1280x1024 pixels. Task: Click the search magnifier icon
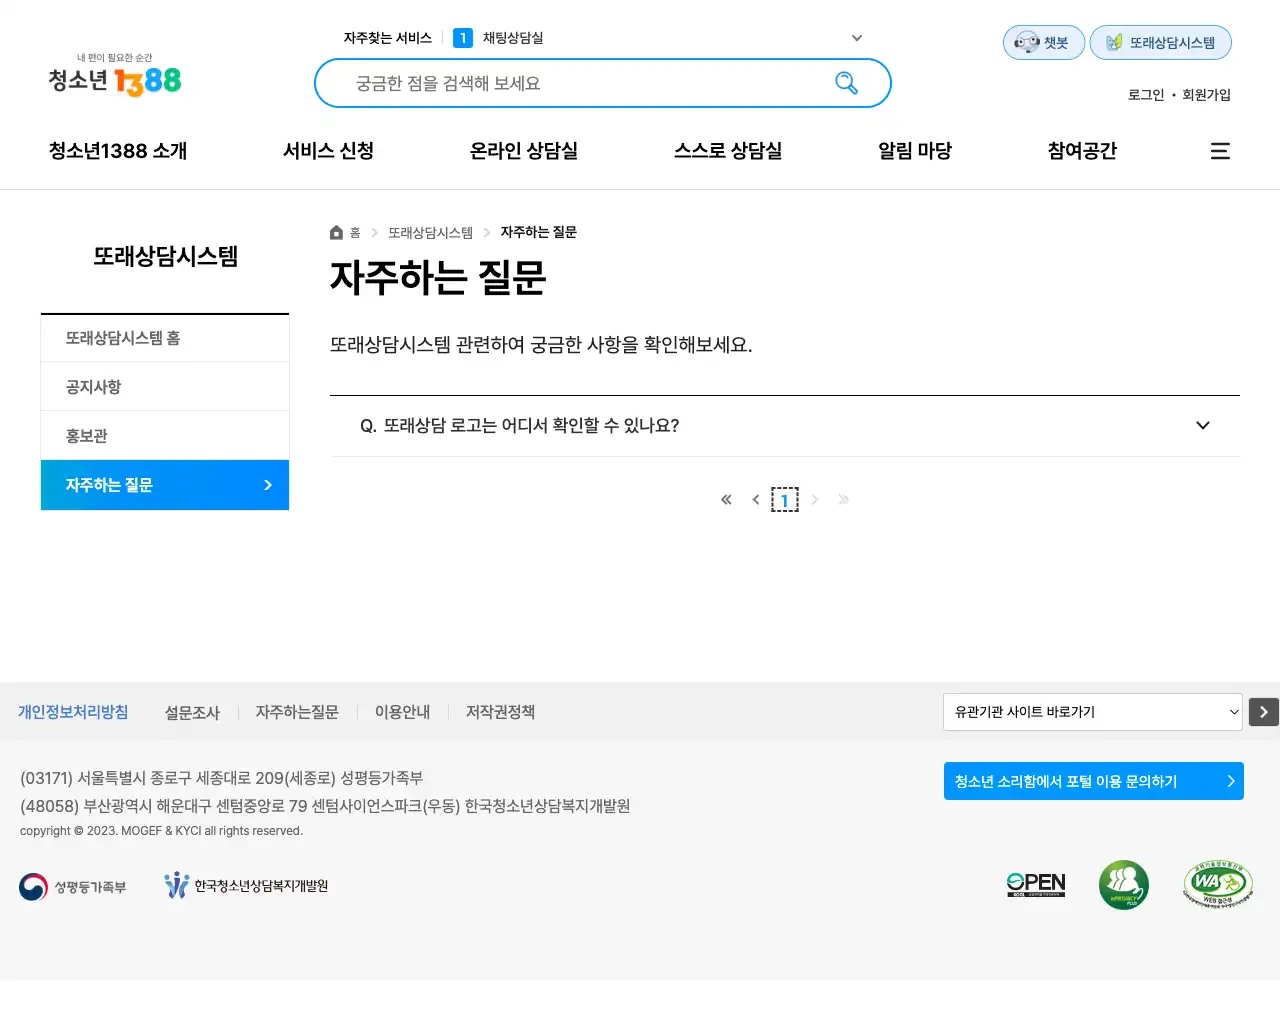tap(846, 83)
